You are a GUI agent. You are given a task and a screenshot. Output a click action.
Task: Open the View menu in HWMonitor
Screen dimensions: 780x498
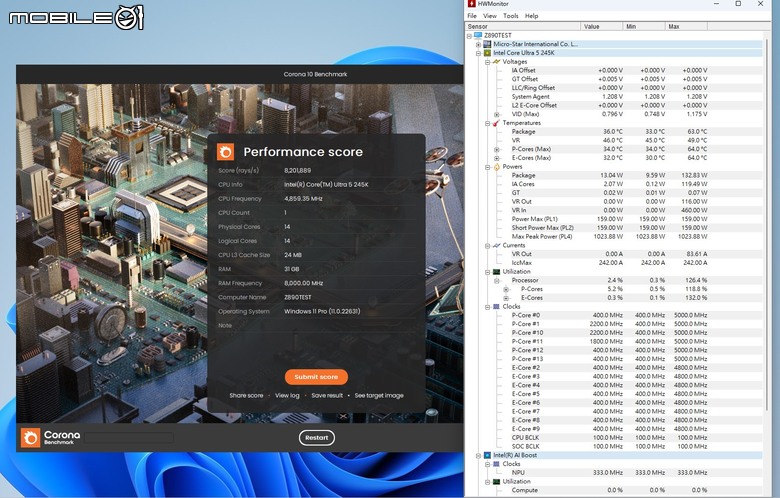tap(490, 16)
